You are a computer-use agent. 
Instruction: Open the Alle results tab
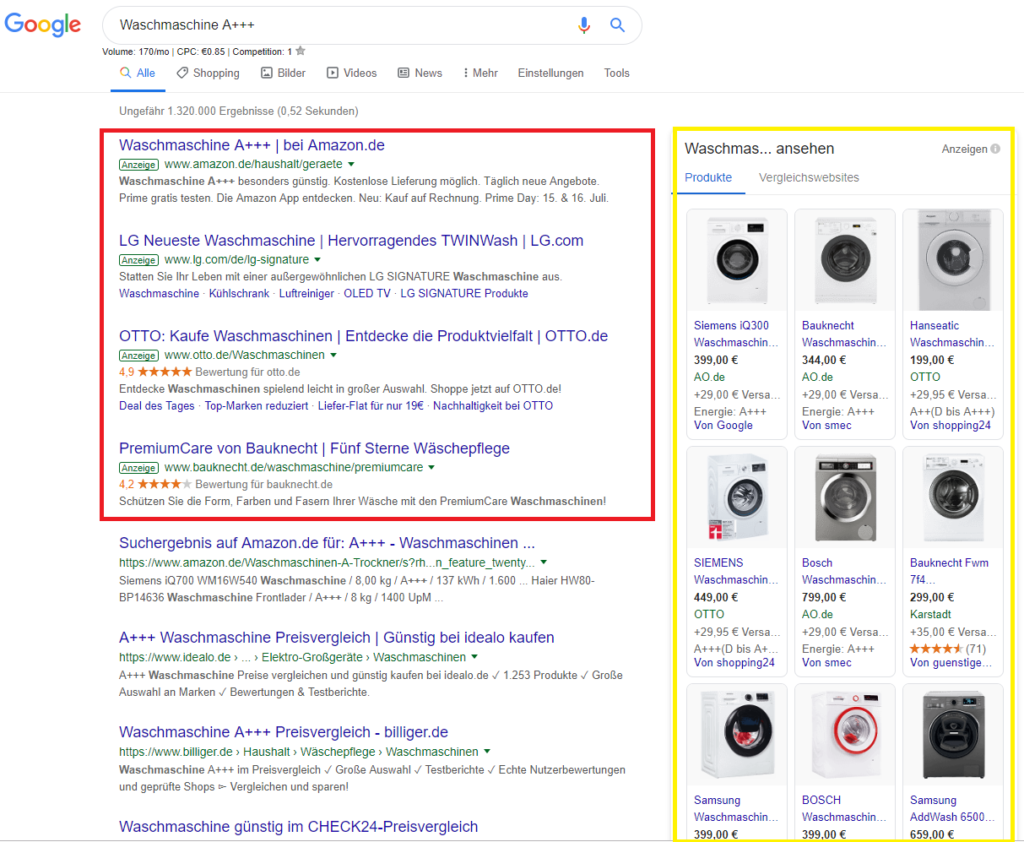click(137, 73)
